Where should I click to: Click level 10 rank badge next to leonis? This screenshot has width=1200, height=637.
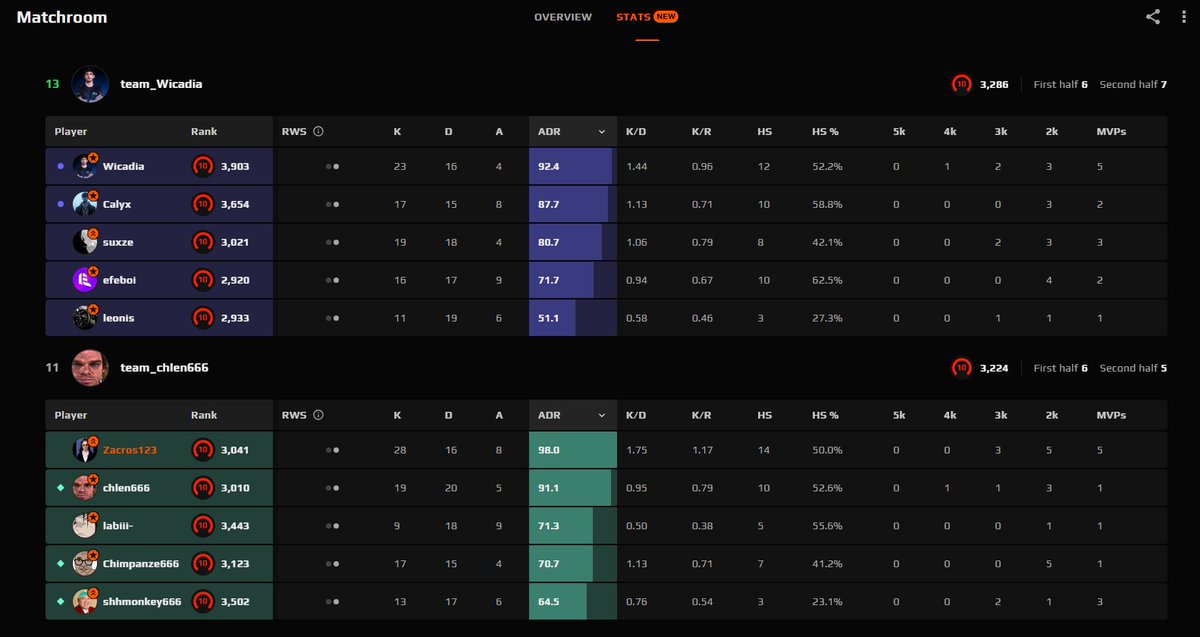[202, 318]
